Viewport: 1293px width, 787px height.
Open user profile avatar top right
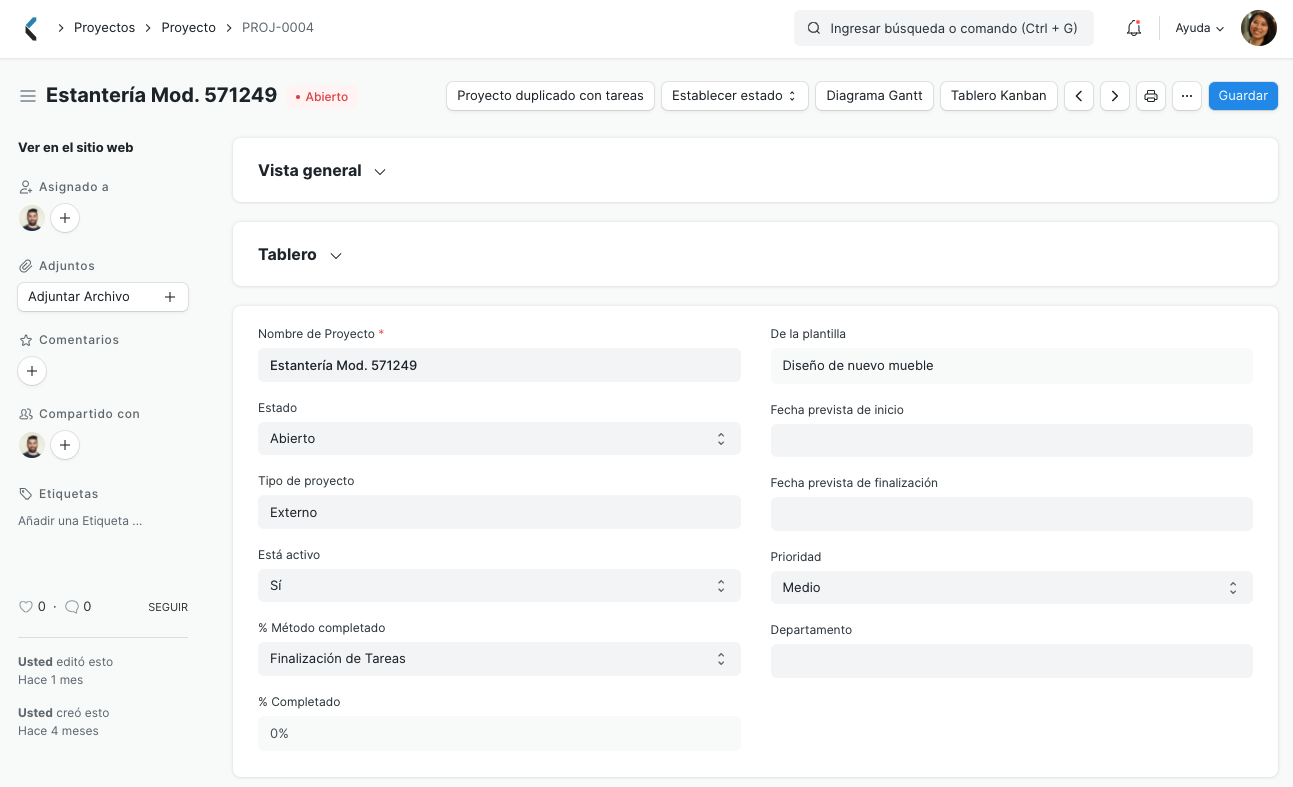[x=1259, y=28]
